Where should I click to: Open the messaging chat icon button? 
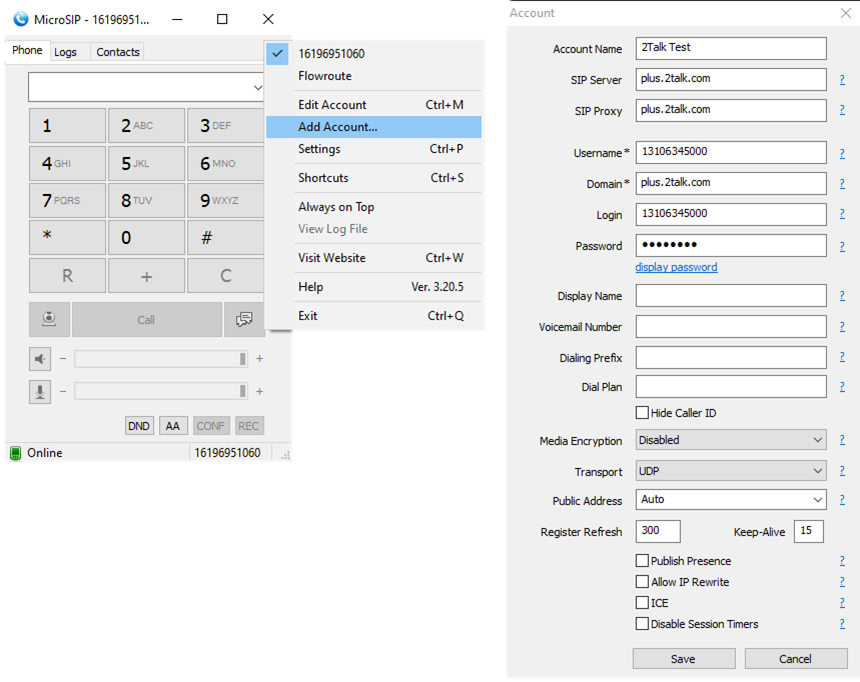[244, 319]
